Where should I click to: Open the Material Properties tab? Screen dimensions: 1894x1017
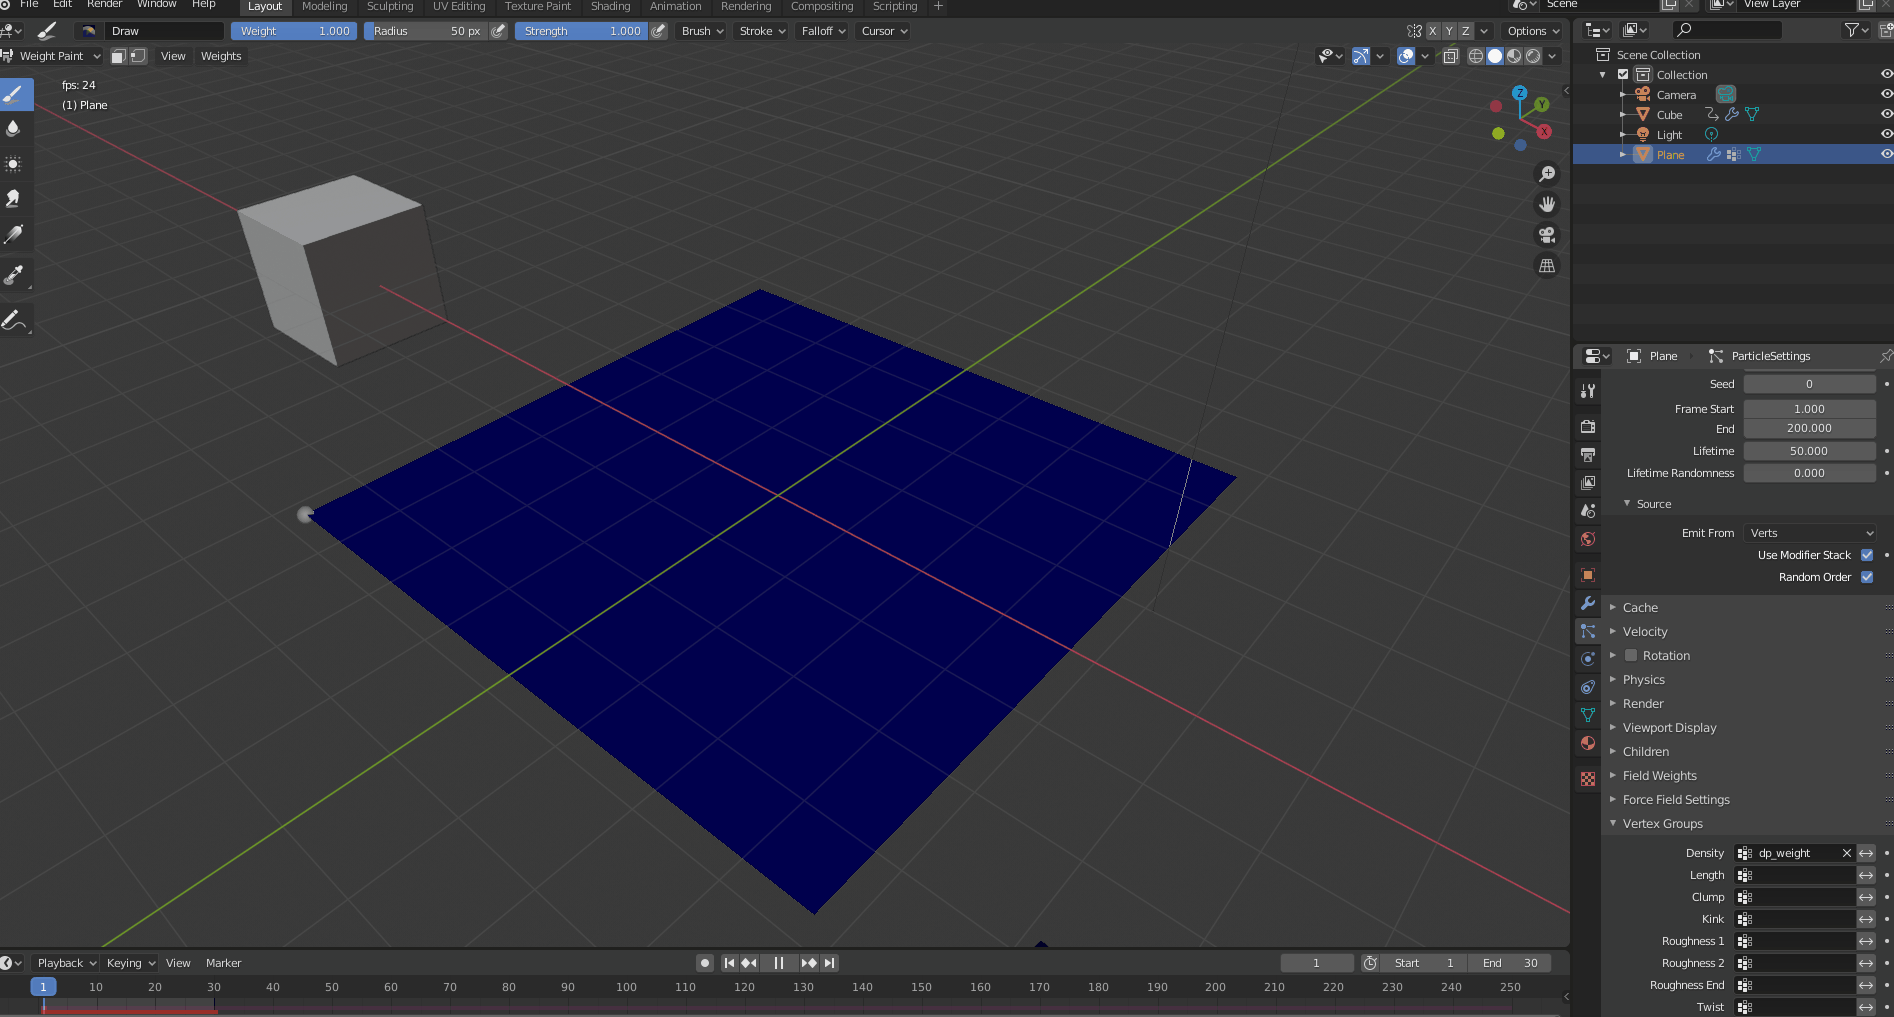[1588, 743]
